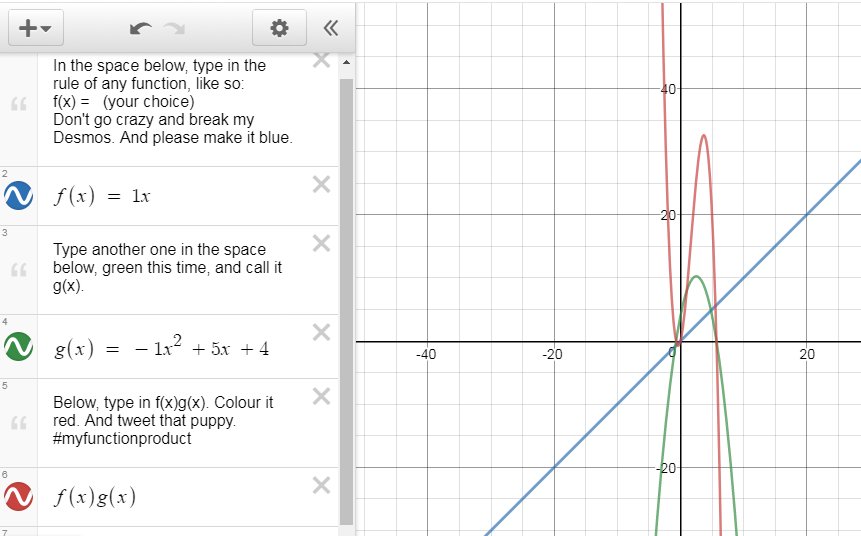This screenshot has height=536, width=861.
Task: Delete the first instruction note
Action: (321, 60)
